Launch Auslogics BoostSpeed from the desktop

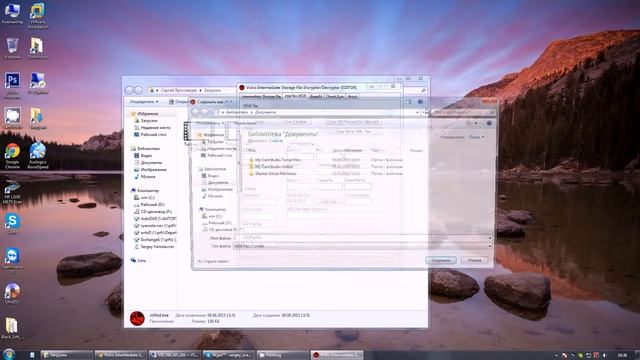pyautogui.click(x=38, y=156)
